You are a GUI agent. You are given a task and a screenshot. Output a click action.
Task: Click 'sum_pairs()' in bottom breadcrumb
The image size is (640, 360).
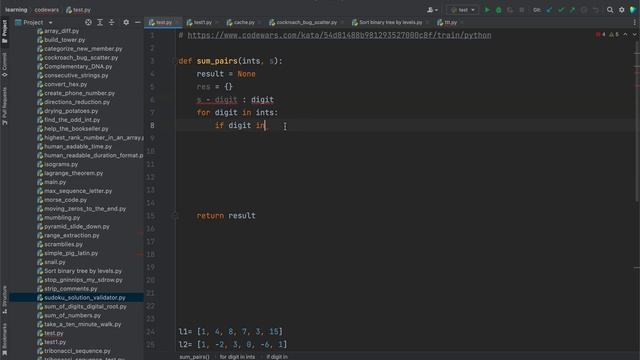[194, 357]
